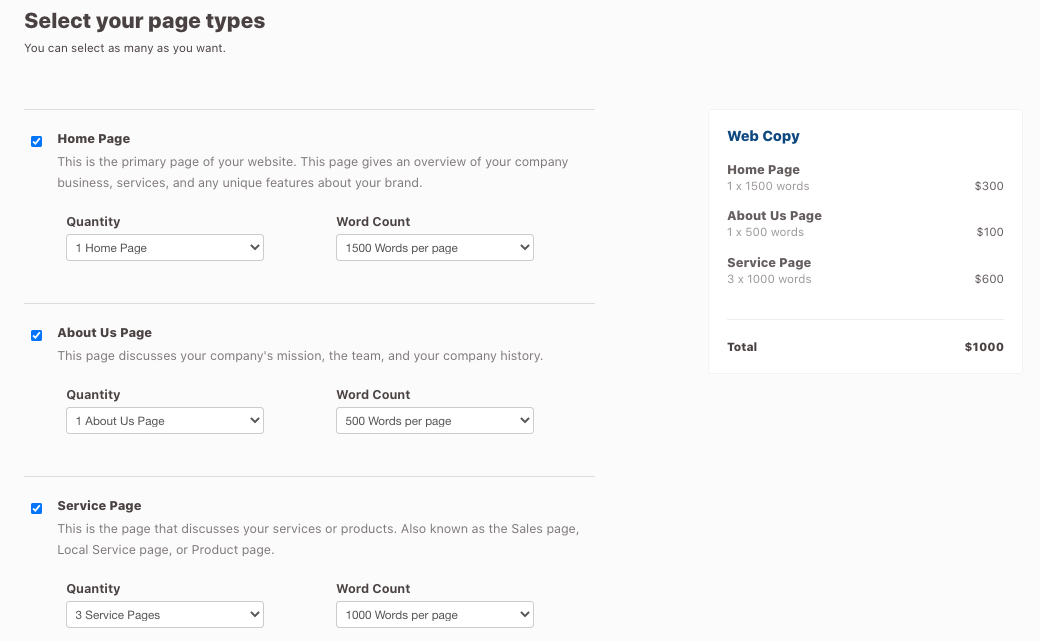Image resolution: width=1040 pixels, height=641 pixels.
Task: Click the About Us Page summary entry
Action: coord(774,215)
